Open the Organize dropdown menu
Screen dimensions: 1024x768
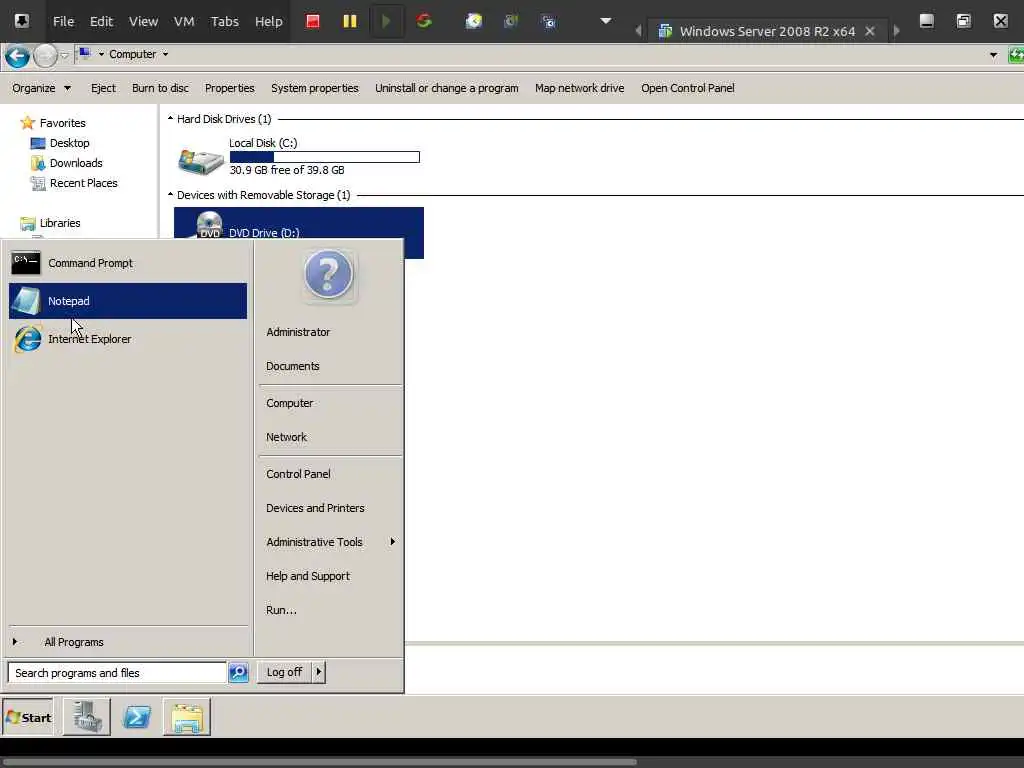click(x=41, y=88)
